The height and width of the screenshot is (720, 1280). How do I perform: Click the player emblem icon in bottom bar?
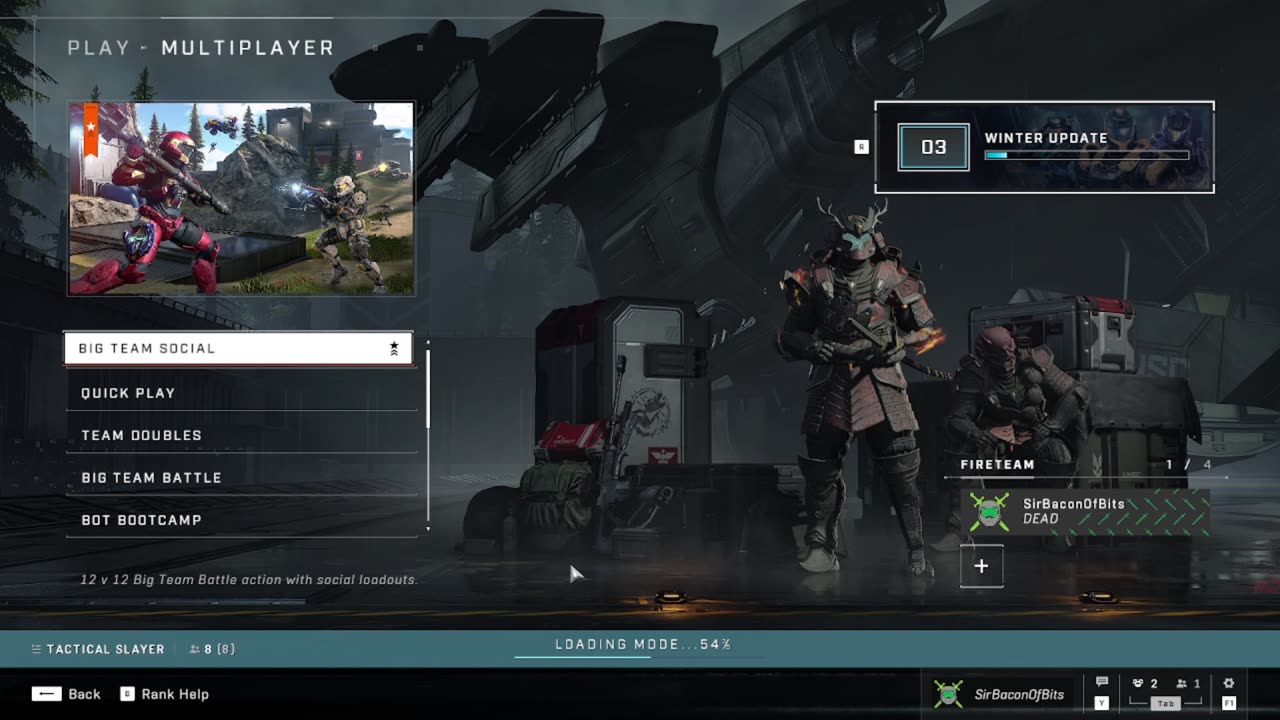point(948,694)
